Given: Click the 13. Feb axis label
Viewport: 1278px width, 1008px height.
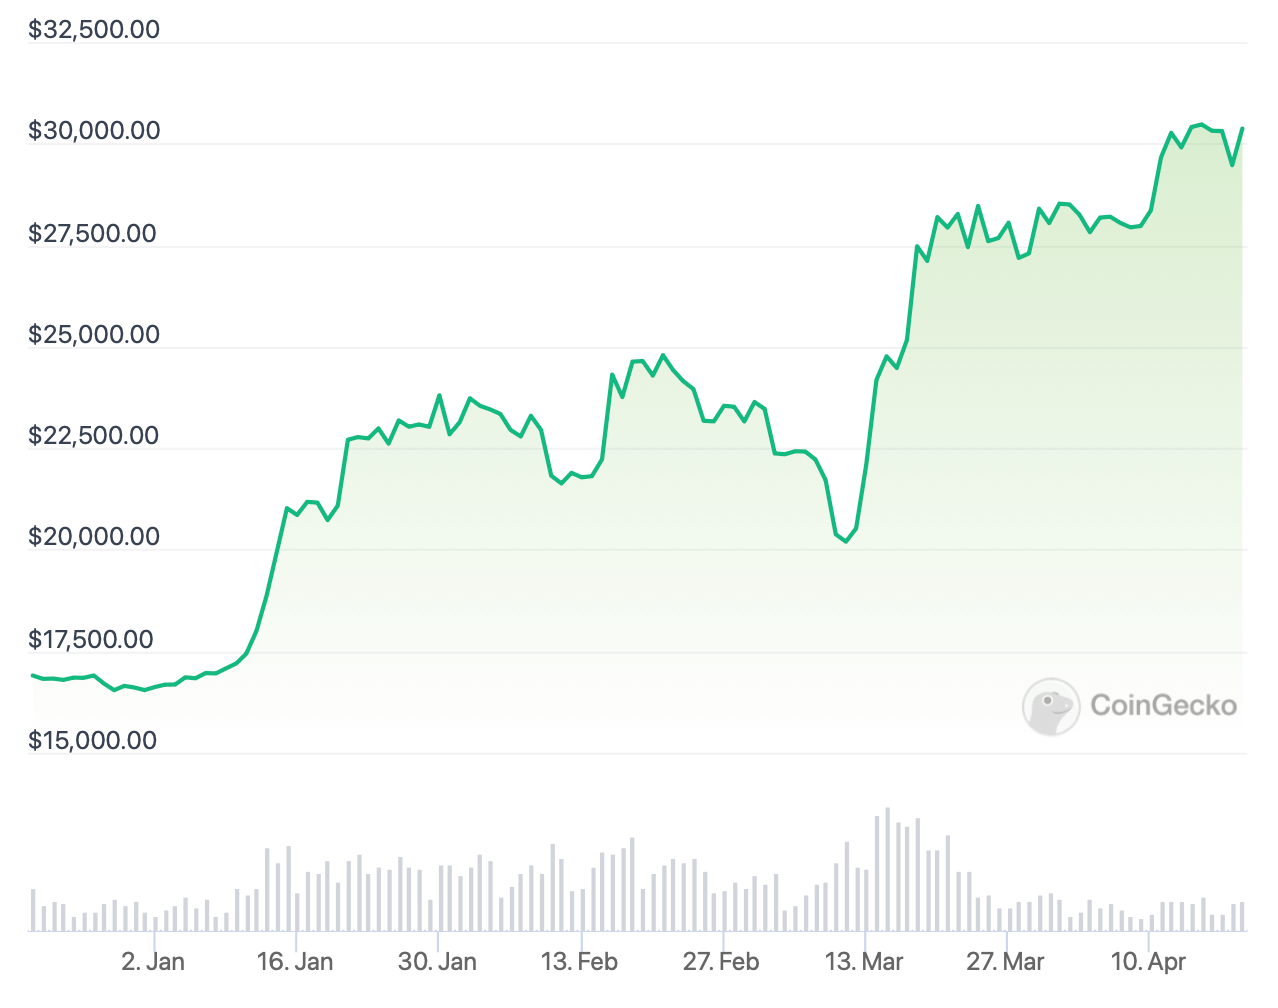Looking at the screenshot, I should coord(579,962).
